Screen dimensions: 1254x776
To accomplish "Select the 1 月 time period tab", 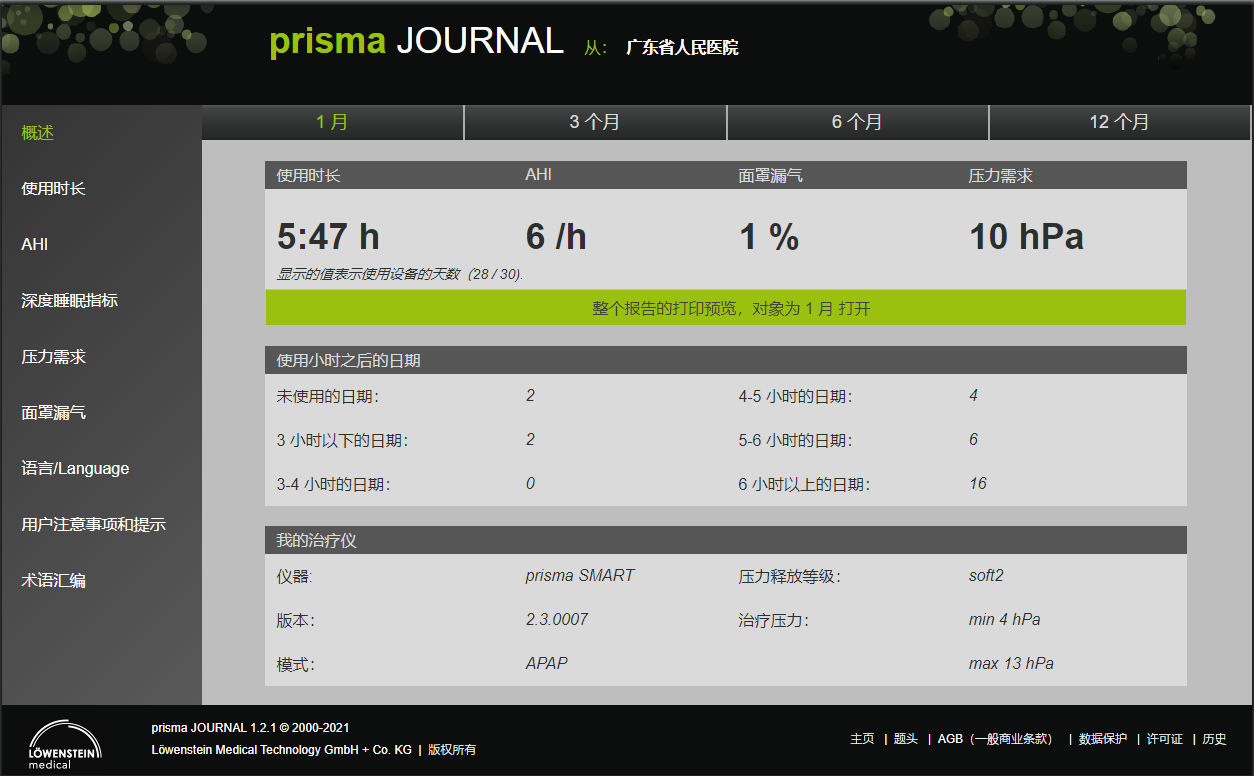I will (332, 122).
